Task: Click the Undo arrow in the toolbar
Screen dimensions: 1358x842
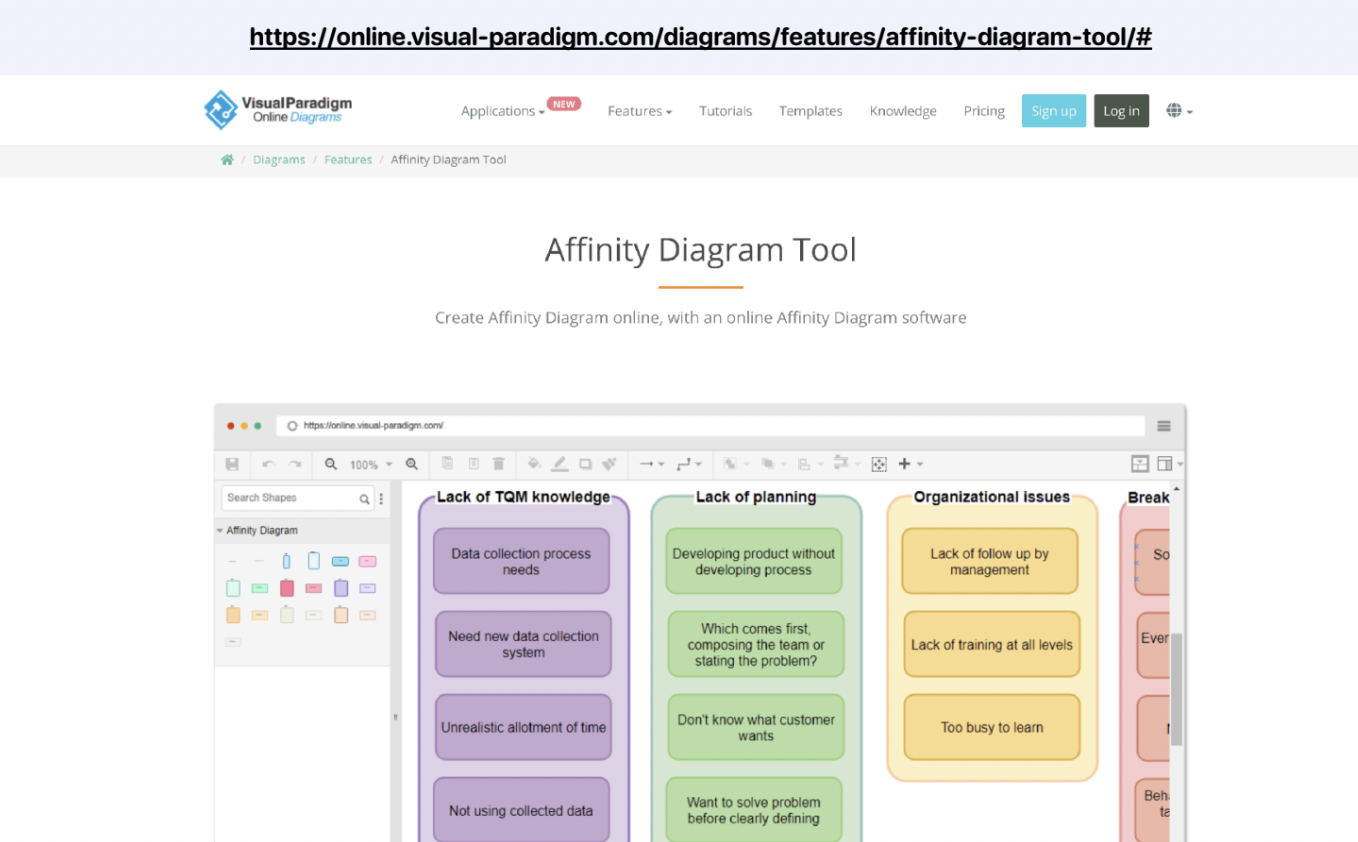Action: pyautogui.click(x=268, y=464)
